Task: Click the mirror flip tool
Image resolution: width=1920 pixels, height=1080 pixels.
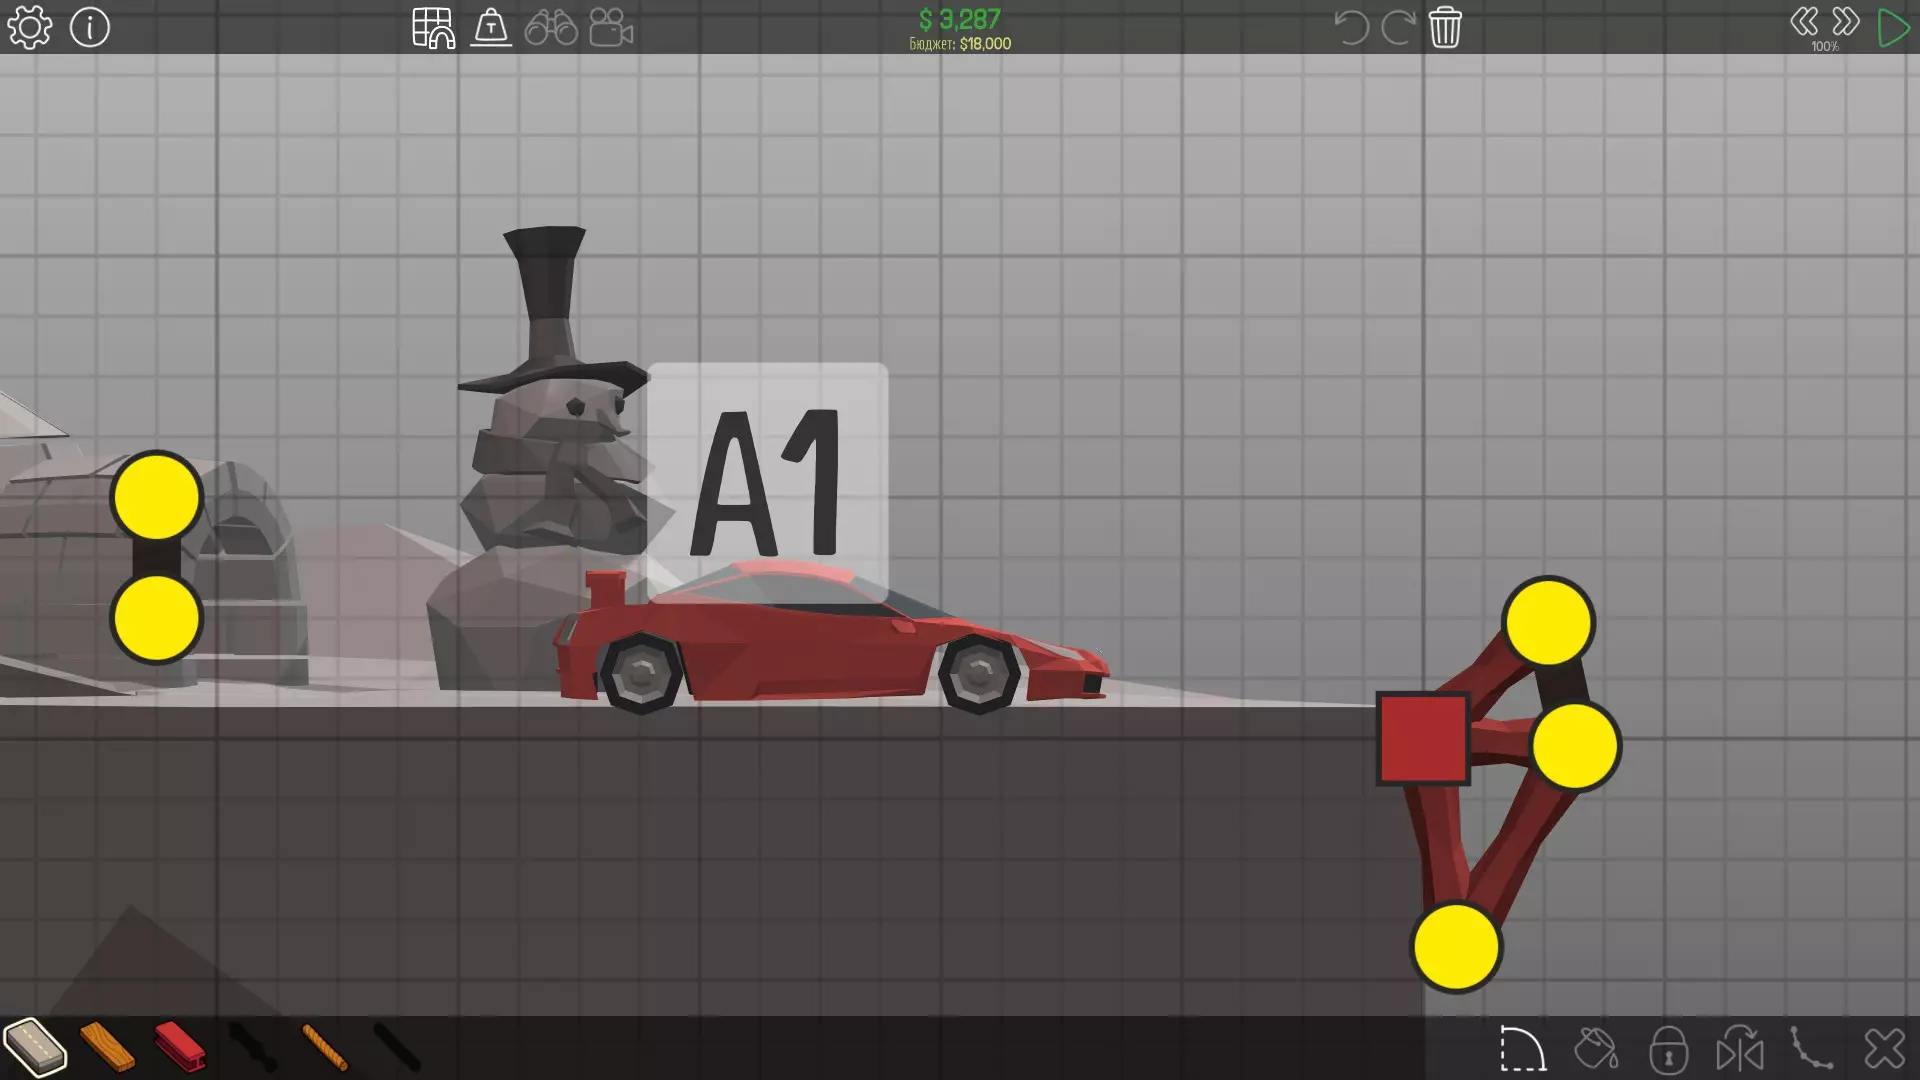Action: (1740, 1050)
